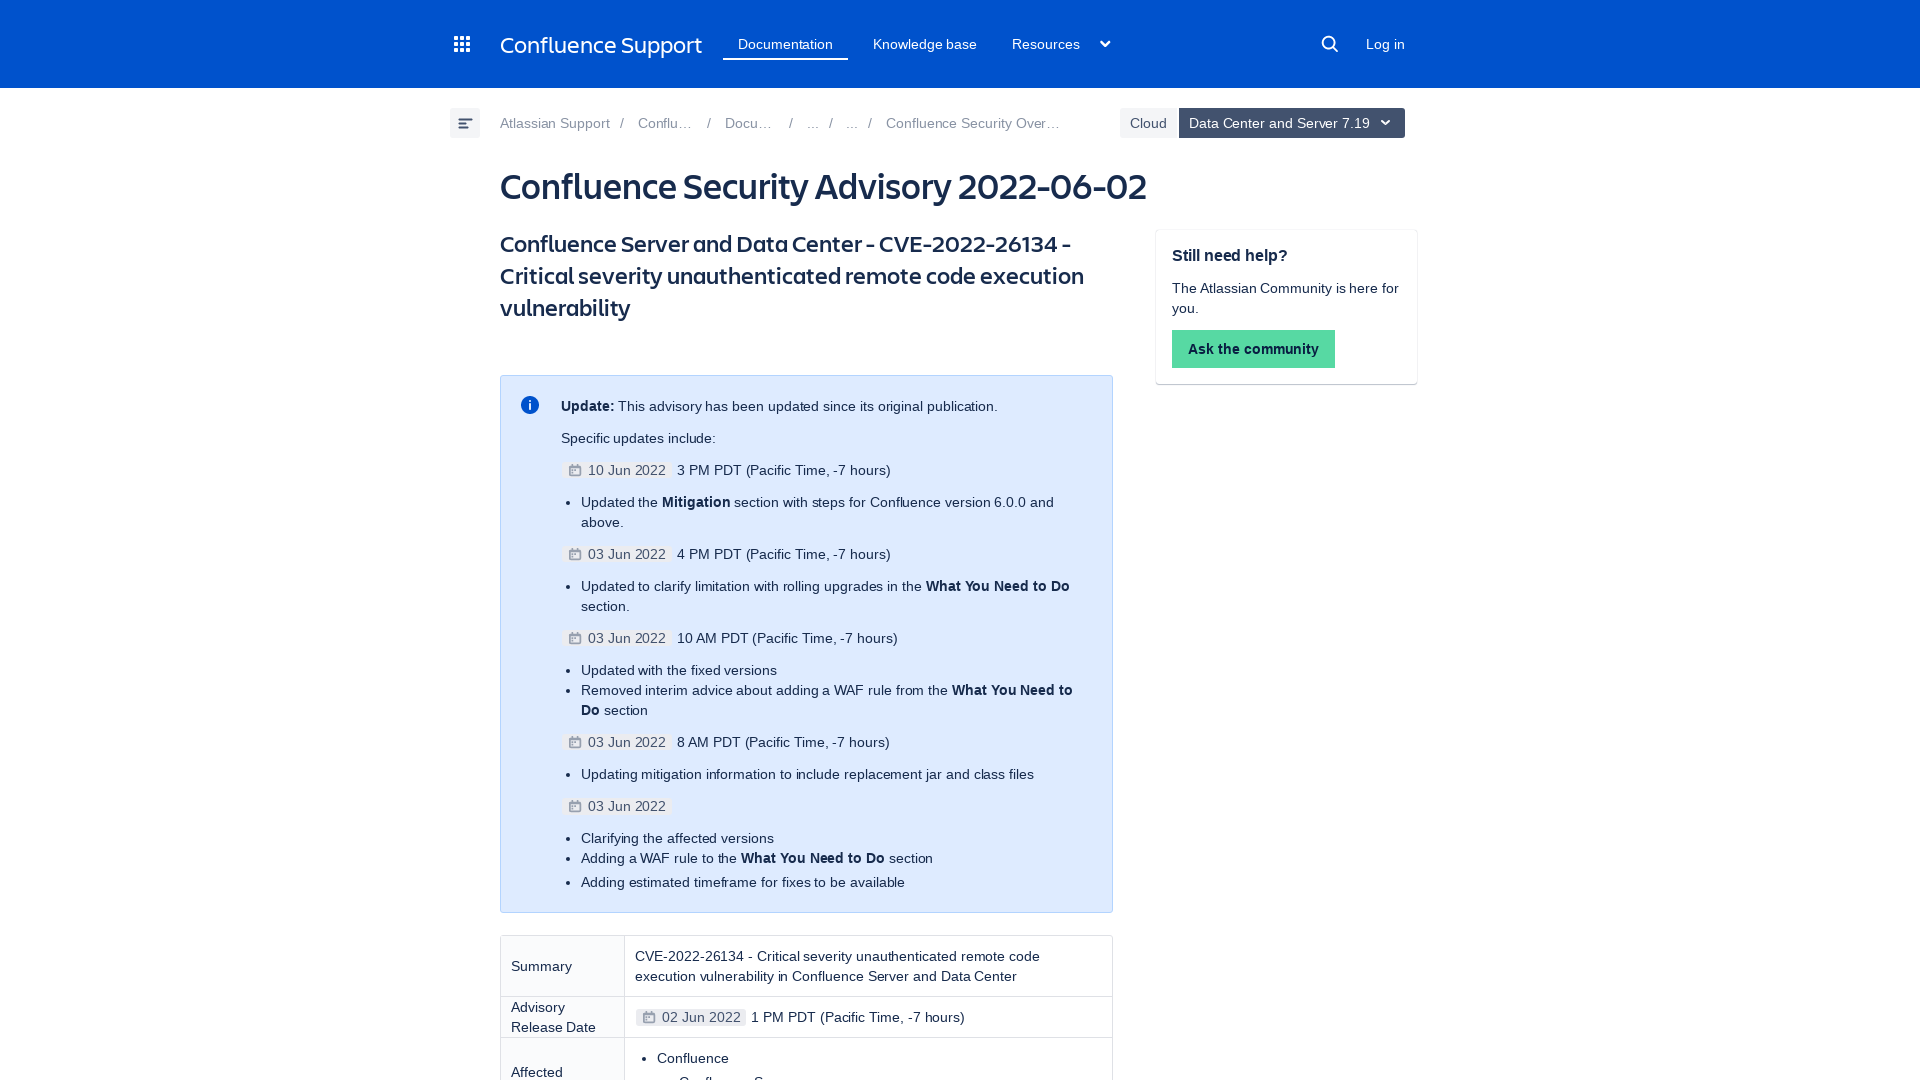Click the Ask the community button
This screenshot has width=1920, height=1080.
[x=1253, y=348]
